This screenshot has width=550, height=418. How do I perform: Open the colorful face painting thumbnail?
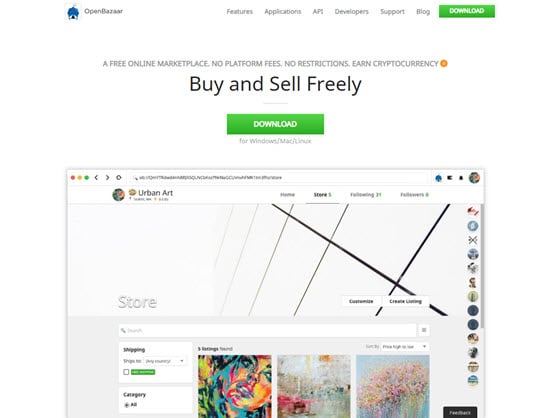tap(235, 386)
